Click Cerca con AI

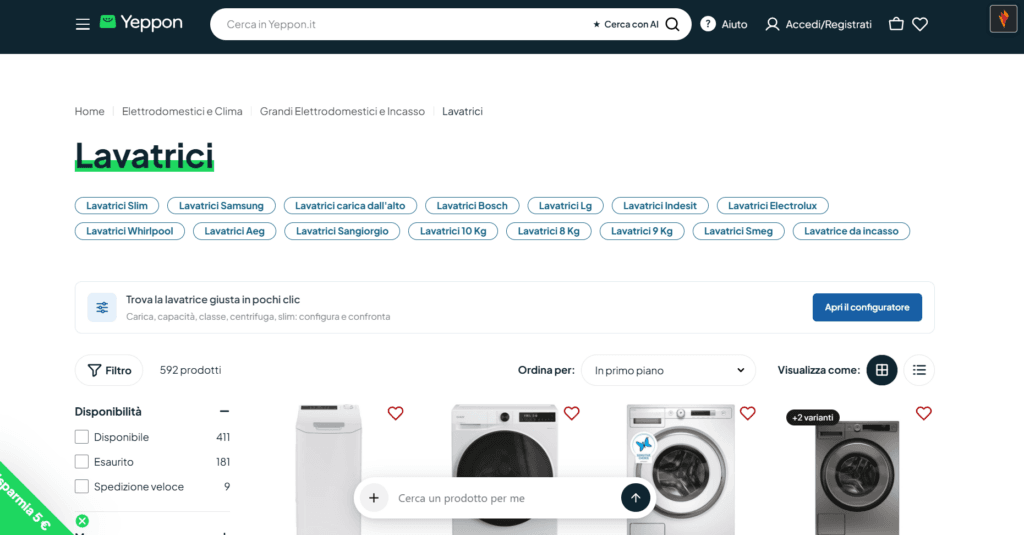(626, 24)
